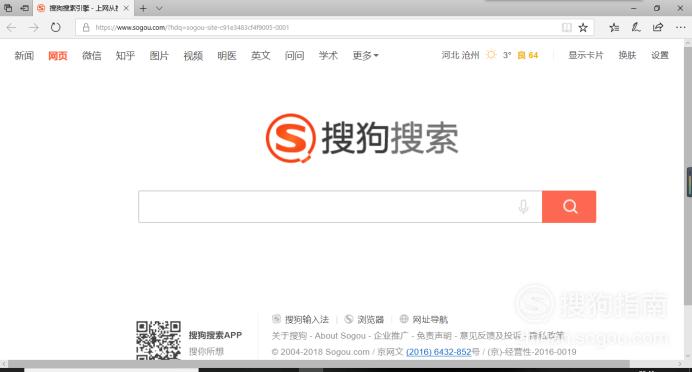Go back with the browser back arrow
This screenshot has width=692, height=372.
11,27
